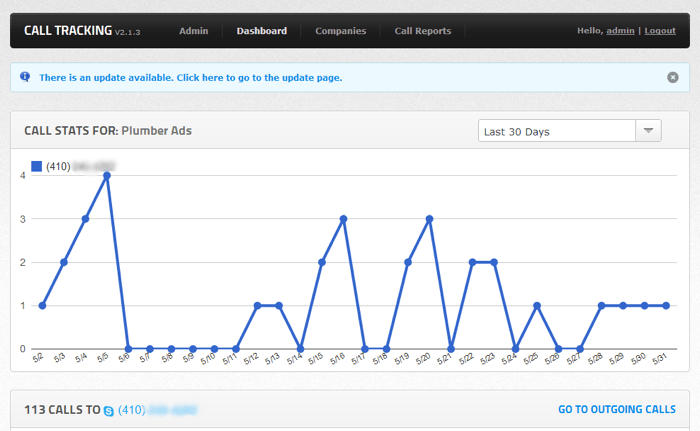The width and height of the screenshot is (700, 431).
Task: Select the 5/25 data point on the graph
Action: (x=537, y=306)
